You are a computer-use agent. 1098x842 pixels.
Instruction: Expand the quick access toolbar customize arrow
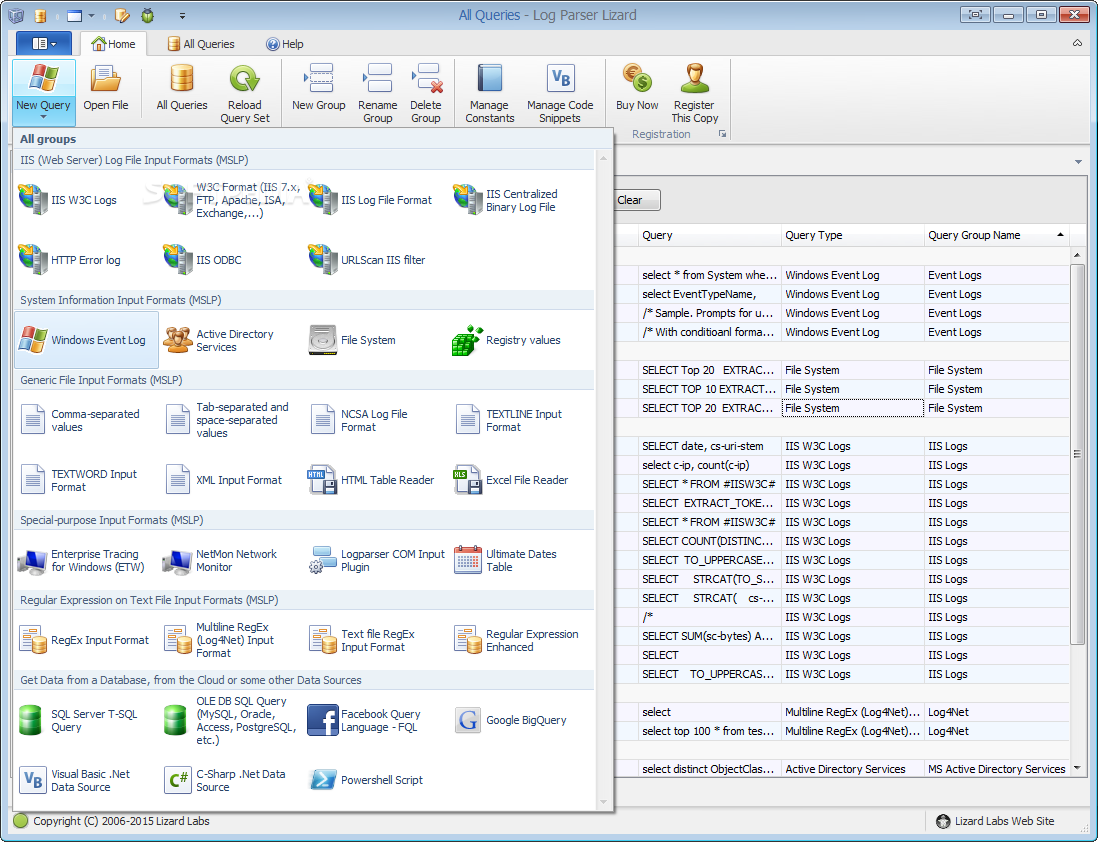click(182, 15)
